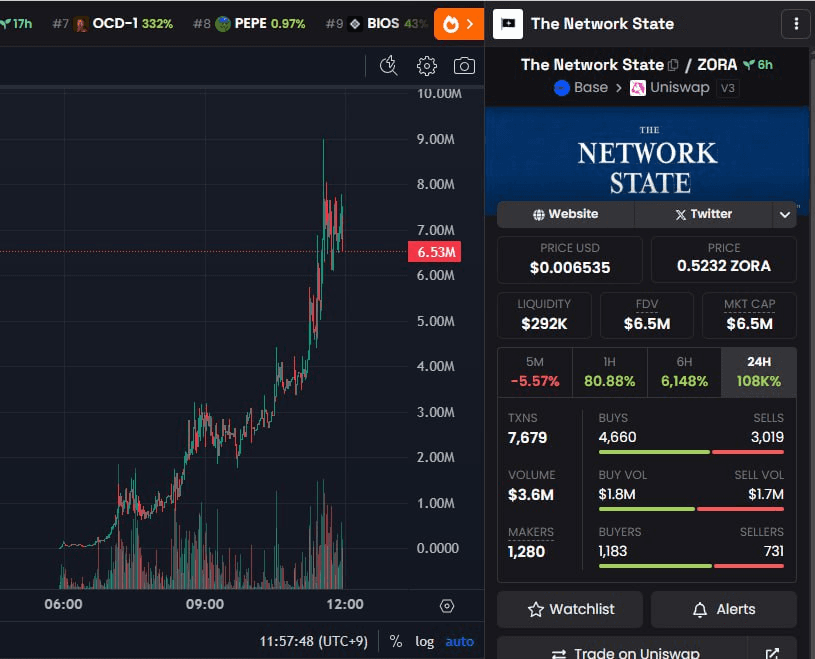
Task: Select the 1H timeframe tab
Action: [x=610, y=373]
